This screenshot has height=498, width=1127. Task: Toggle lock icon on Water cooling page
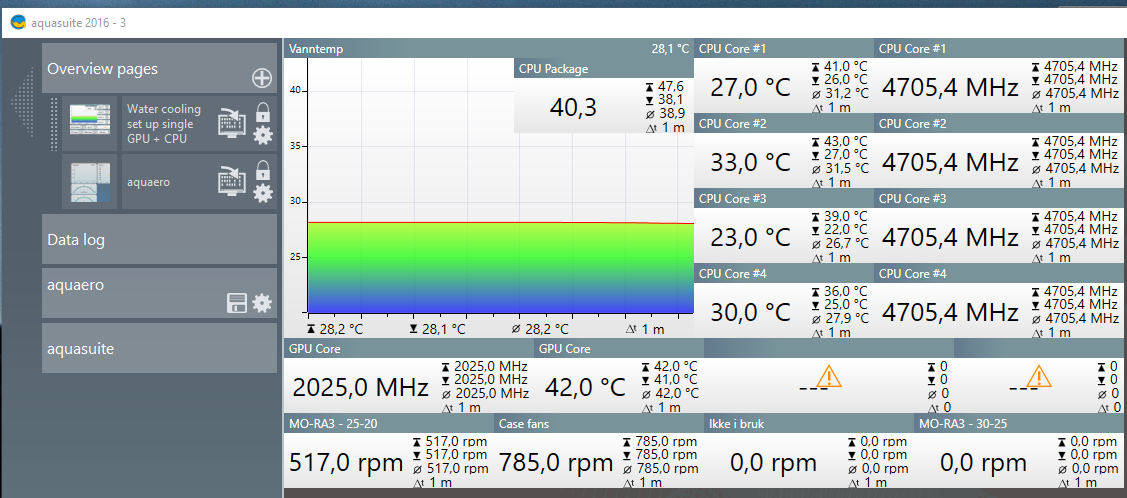(x=263, y=112)
